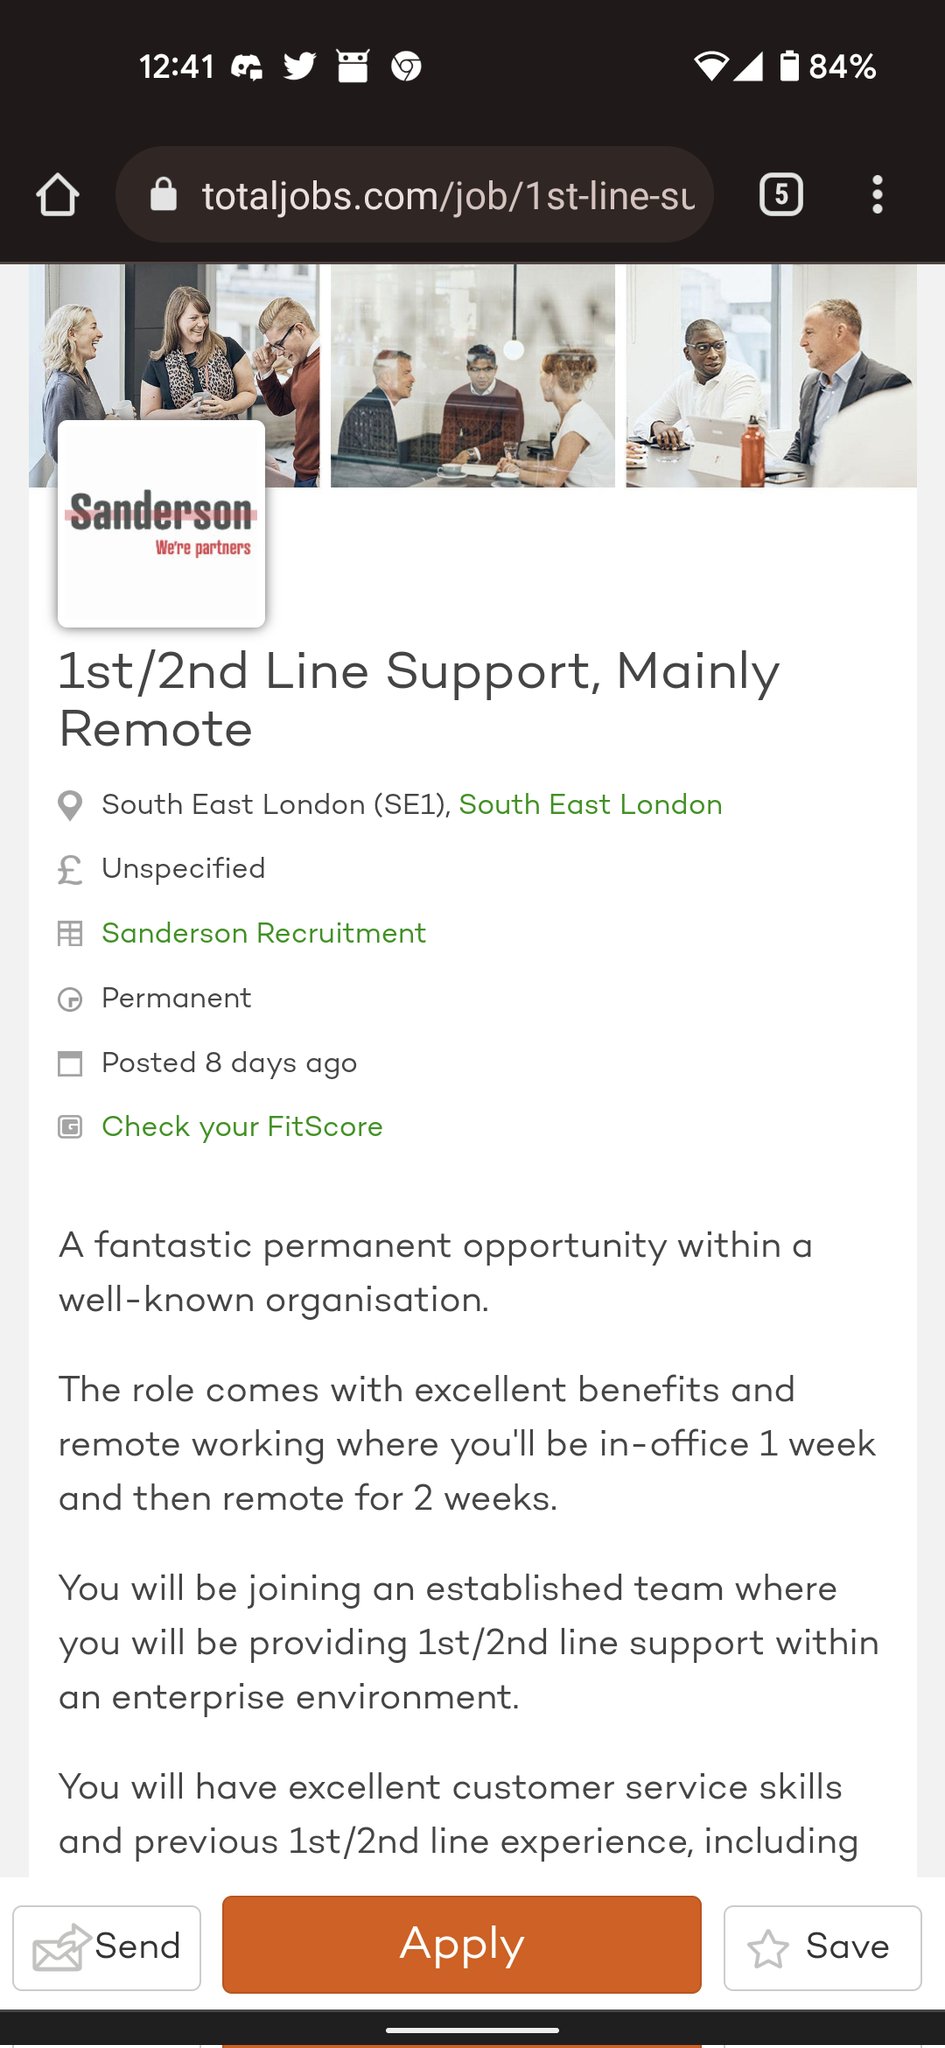
Task: Save this job with the star button
Action: point(821,1948)
